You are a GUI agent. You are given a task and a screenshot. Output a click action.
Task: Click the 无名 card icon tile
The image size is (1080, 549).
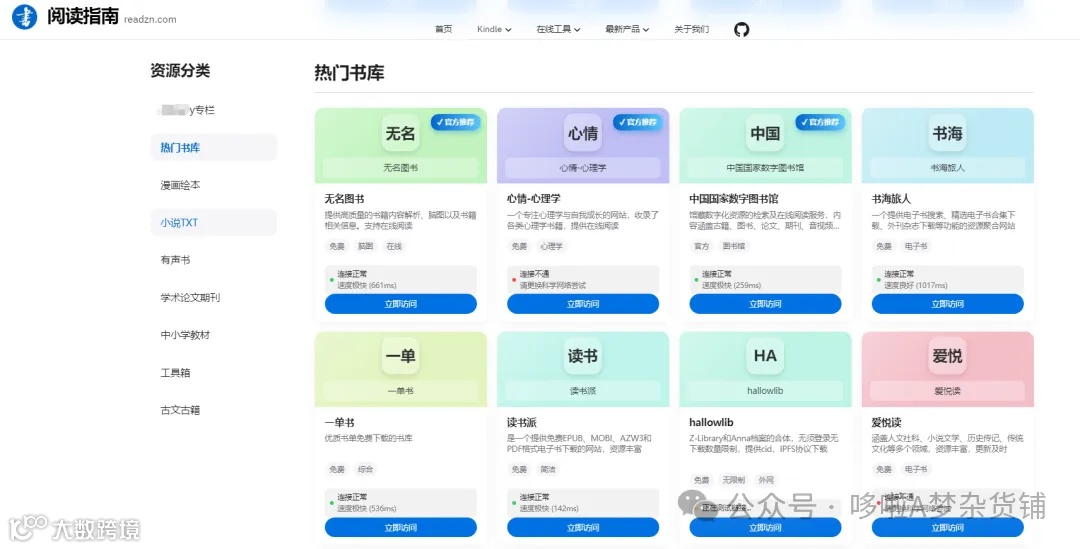(x=400, y=132)
